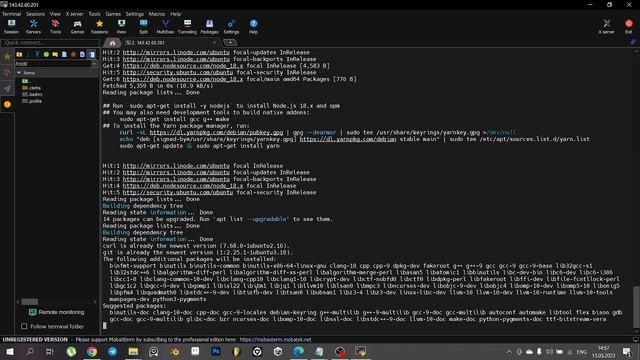Open security.ubuntu.com link on first Hit:5 line

tap(178, 72)
